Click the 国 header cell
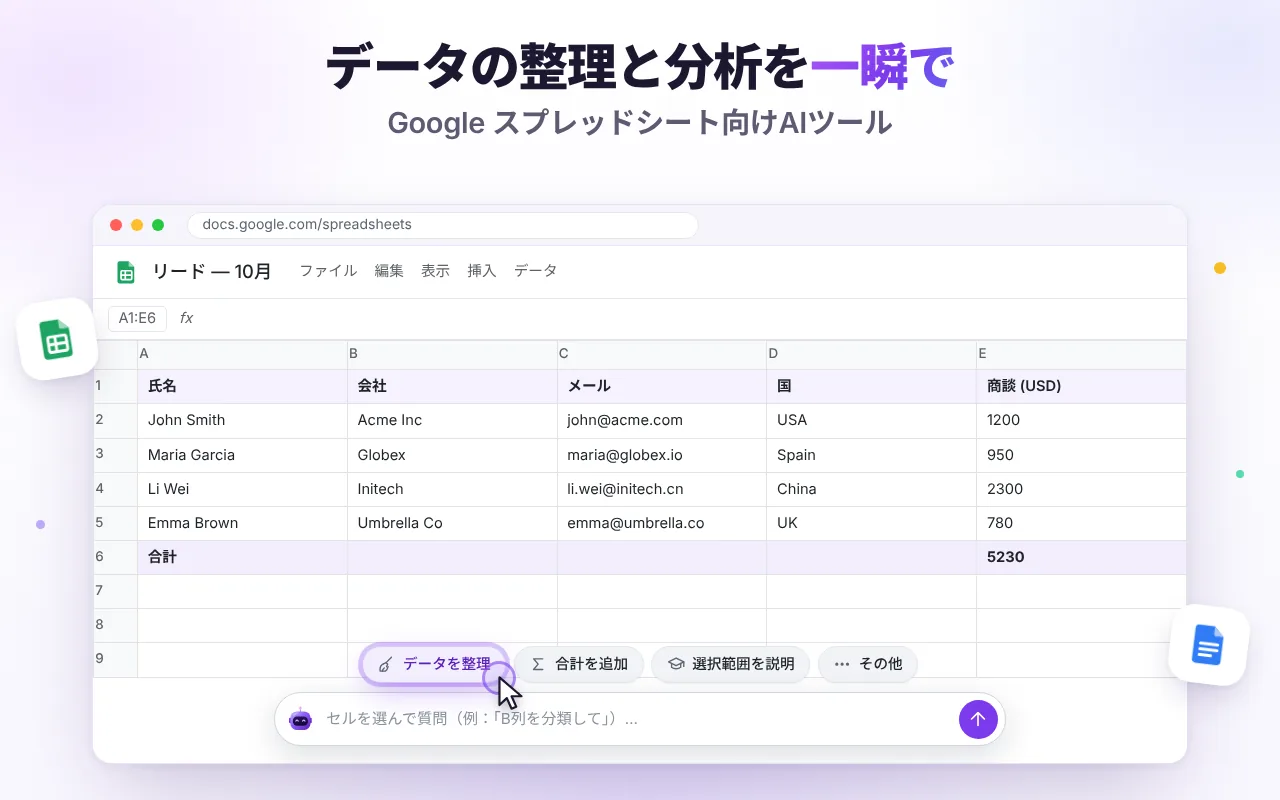 871,386
